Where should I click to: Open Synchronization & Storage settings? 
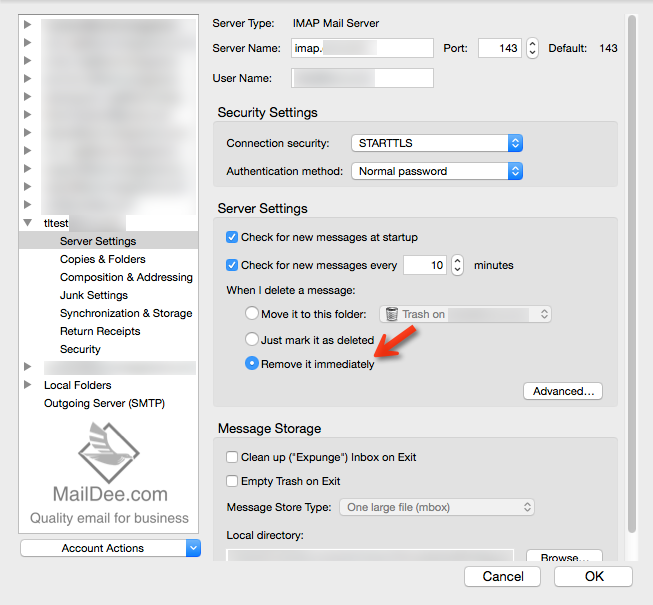(x=126, y=313)
